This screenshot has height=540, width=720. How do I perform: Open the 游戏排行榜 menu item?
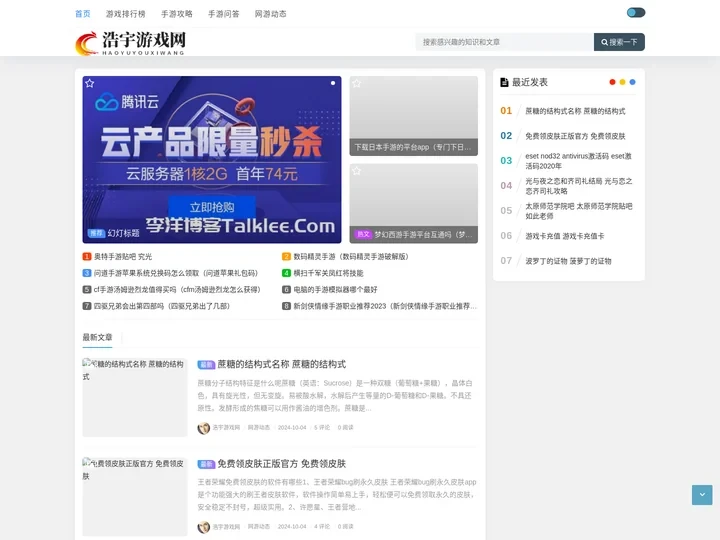[x=125, y=14]
